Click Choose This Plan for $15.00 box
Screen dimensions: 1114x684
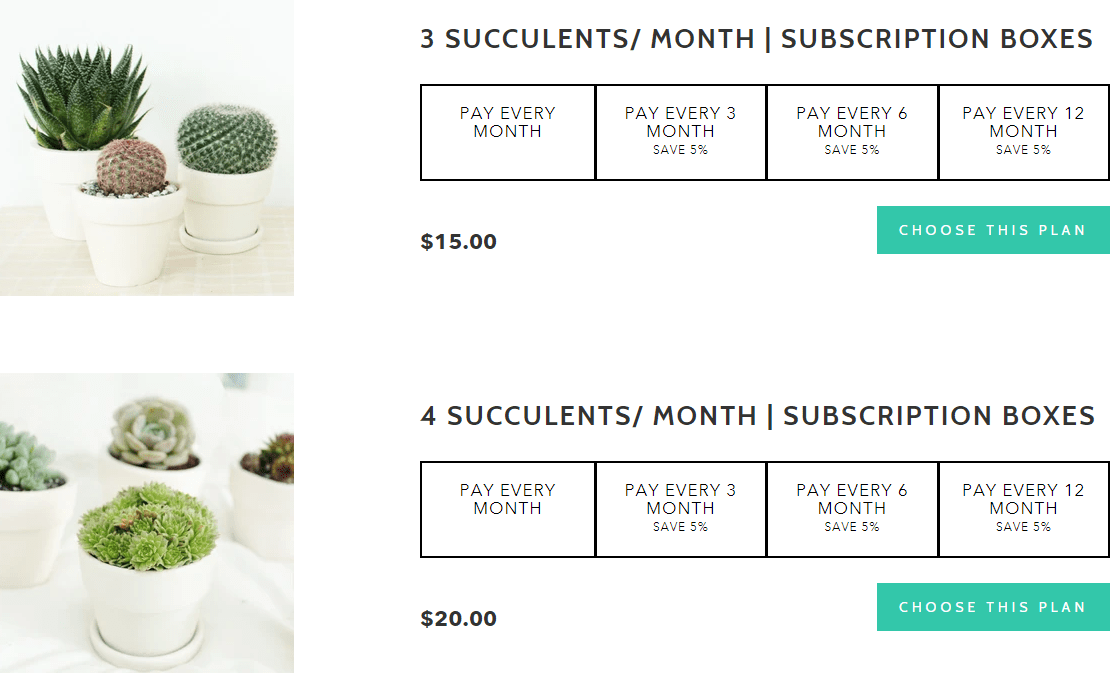[992, 230]
